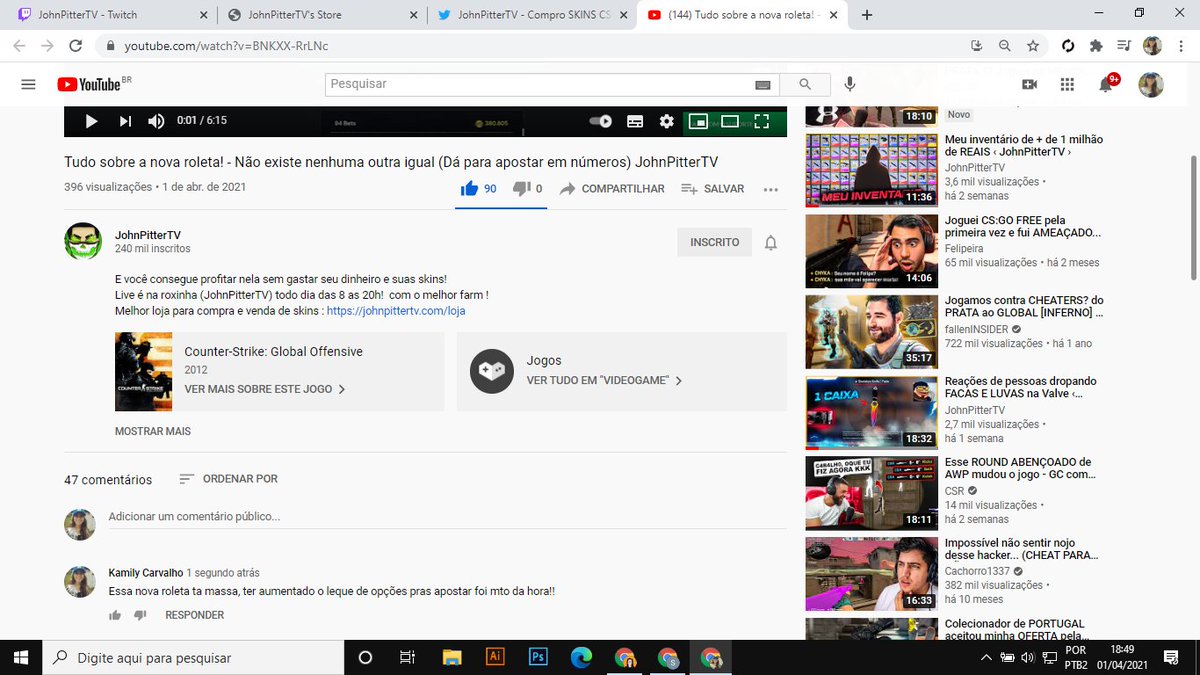Open browser extensions puzzle icon

[x=1096, y=46]
